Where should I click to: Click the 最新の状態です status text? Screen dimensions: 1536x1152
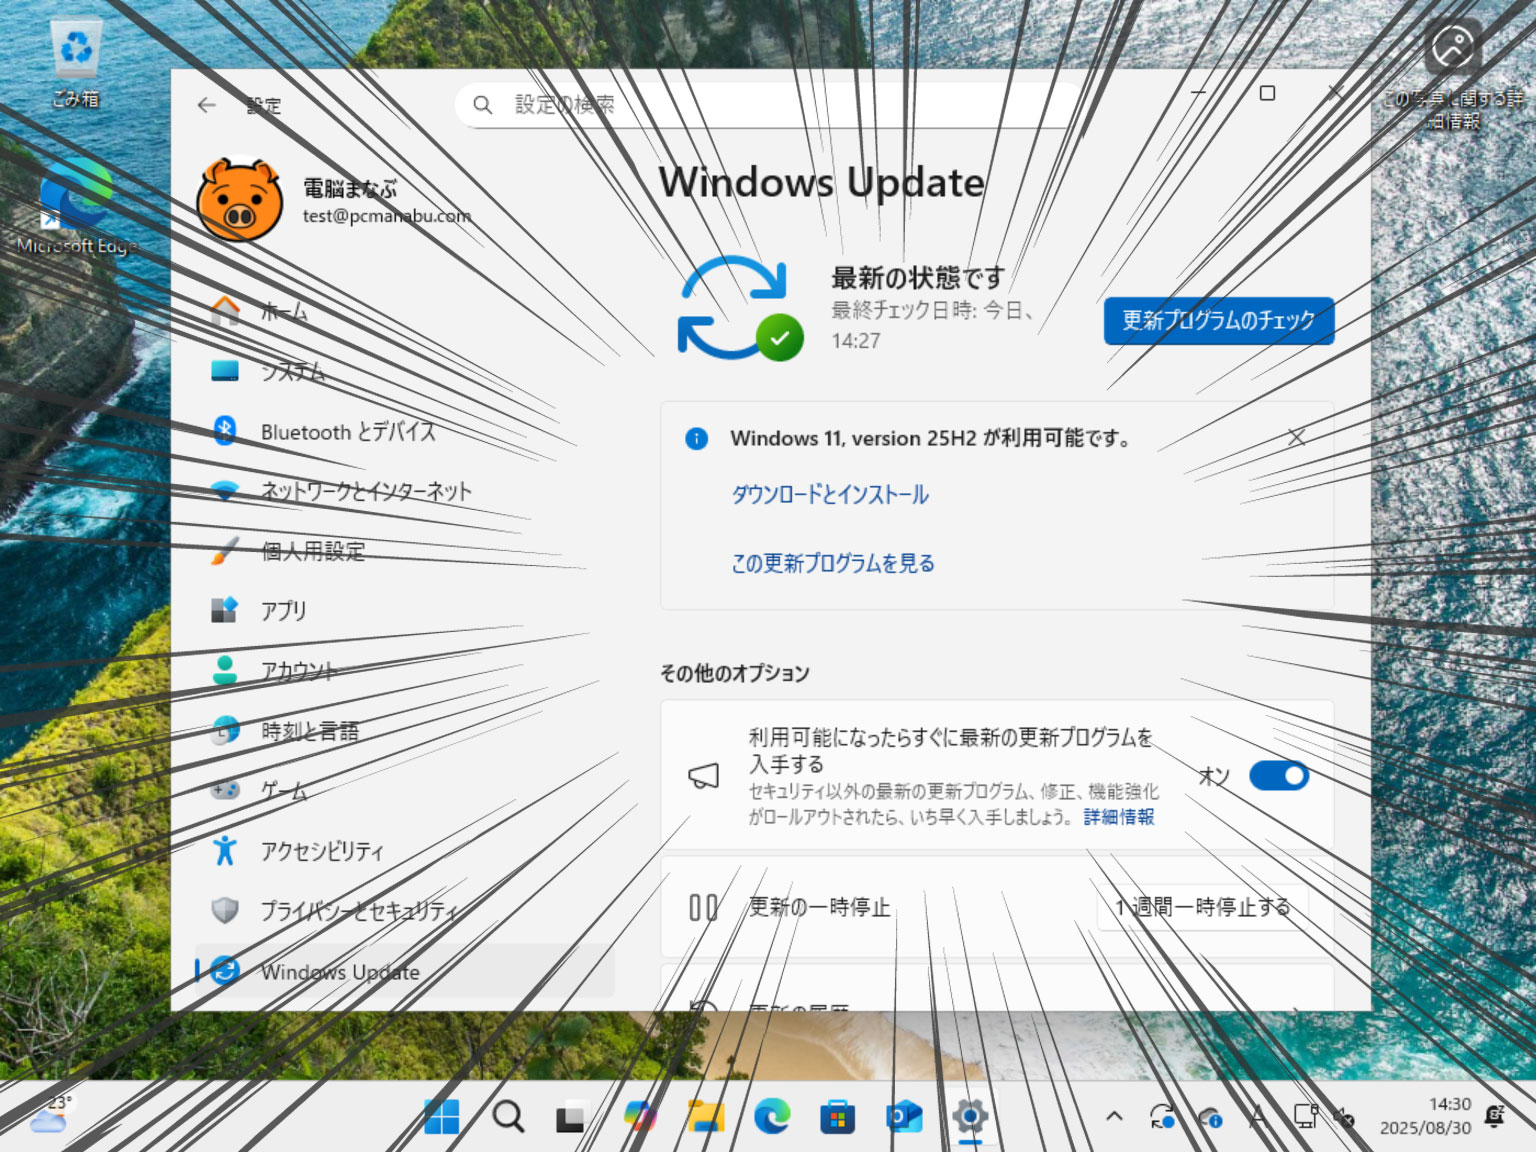[x=918, y=277]
